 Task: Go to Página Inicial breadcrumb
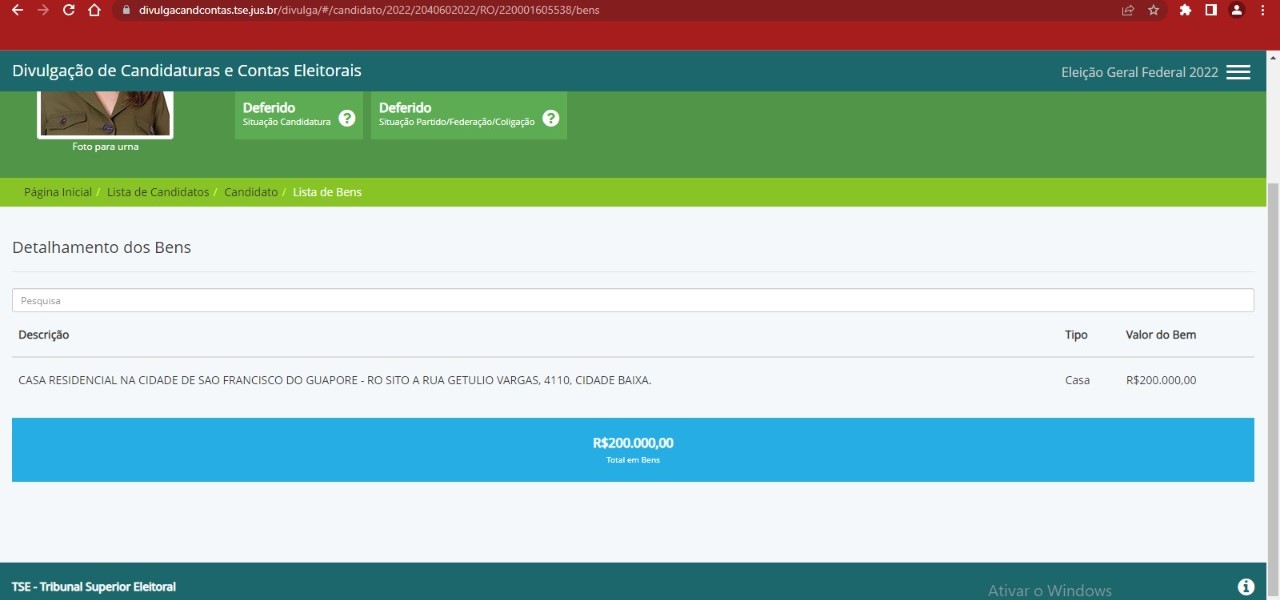click(x=58, y=192)
